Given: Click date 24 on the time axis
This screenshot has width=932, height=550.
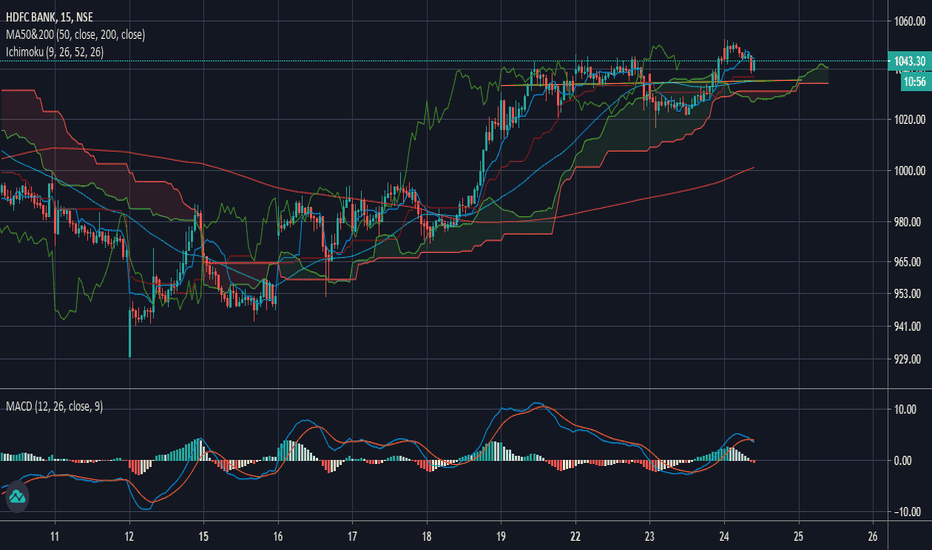Looking at the screenshot, I should (x=724, y=536).
